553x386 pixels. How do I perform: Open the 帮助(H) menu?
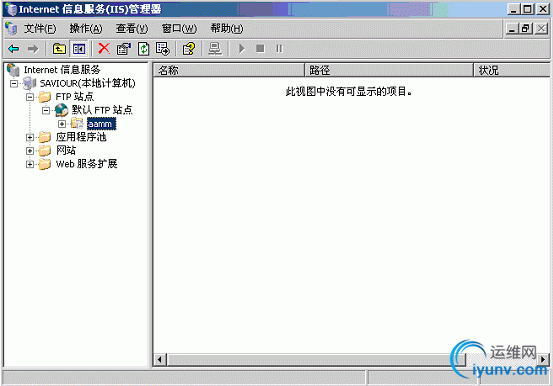(x=227, y=29)
